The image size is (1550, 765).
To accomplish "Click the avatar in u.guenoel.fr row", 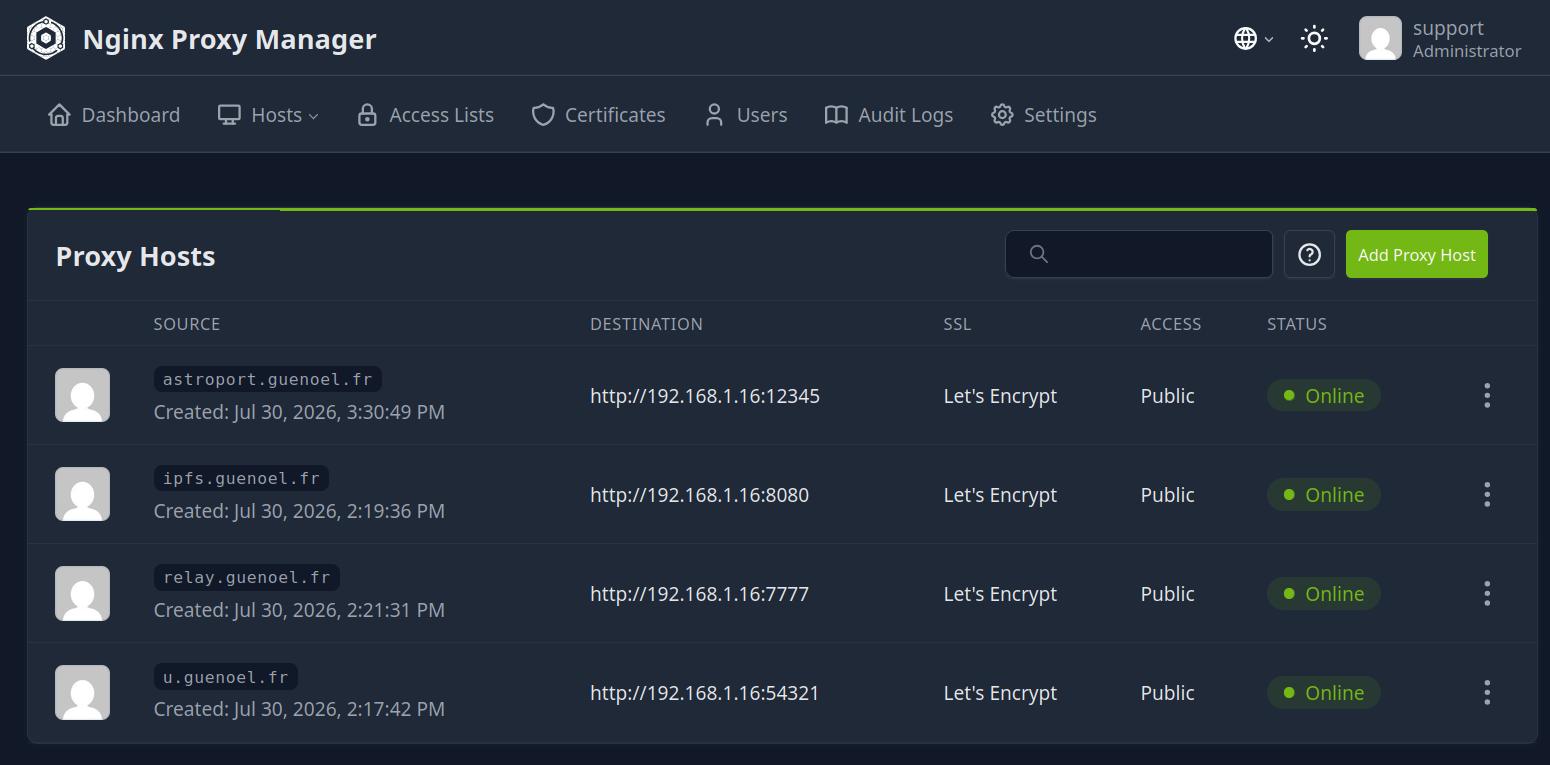I will tap(82, 692).
